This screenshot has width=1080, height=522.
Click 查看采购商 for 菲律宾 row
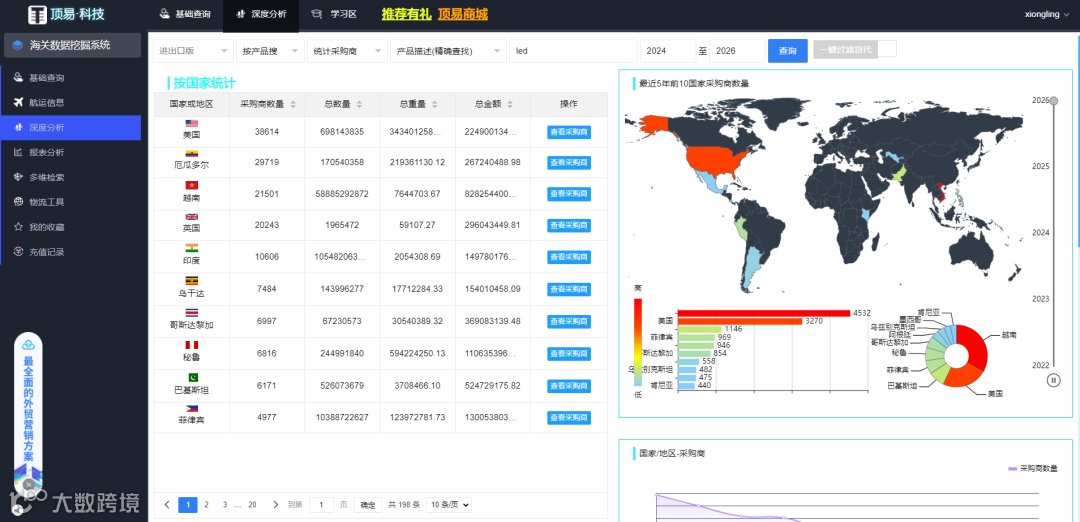(x=569, y=418)
